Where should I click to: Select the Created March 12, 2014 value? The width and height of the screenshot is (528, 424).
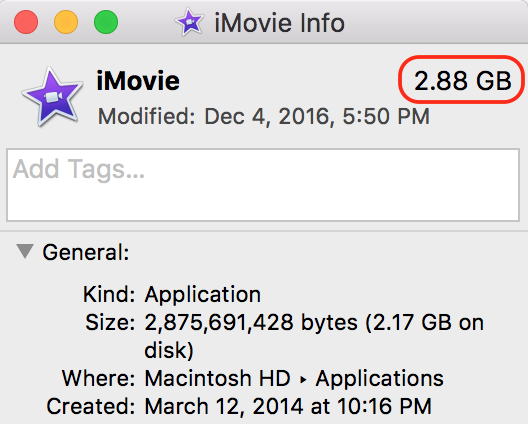pos(288,406)
